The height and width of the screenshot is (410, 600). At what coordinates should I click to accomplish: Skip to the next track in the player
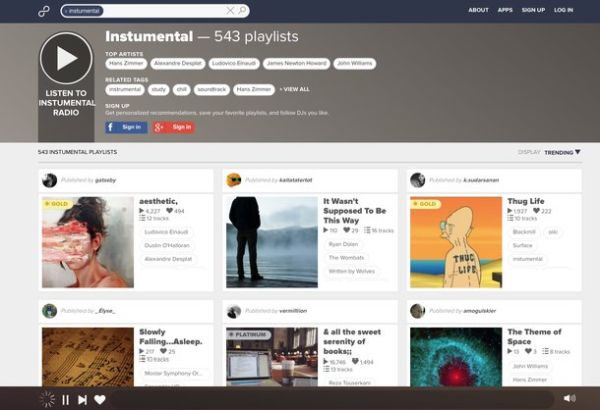[x=83, y=399]
